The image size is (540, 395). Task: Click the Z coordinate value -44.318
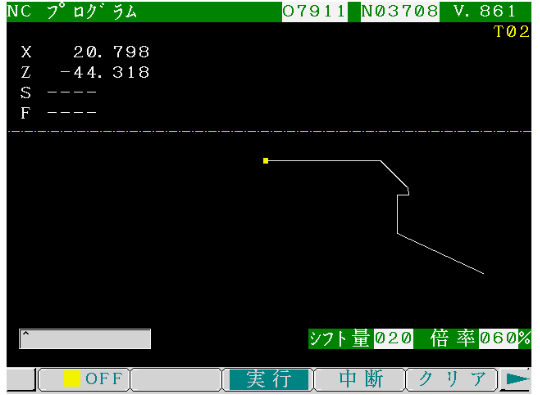(105, 72)
